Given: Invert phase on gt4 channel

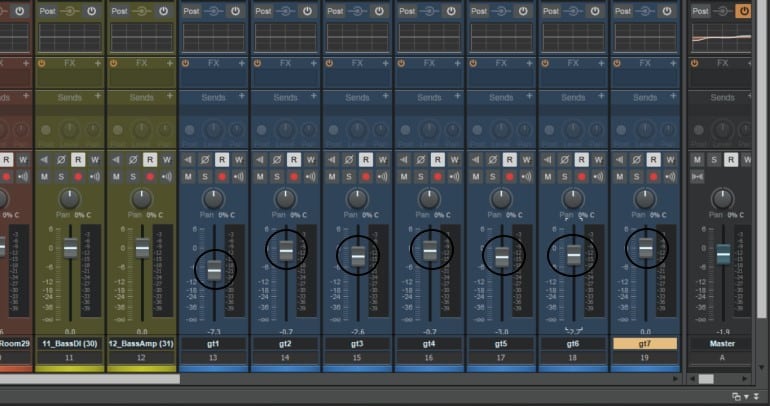Looking at the screenshot, I should point(421,159).
